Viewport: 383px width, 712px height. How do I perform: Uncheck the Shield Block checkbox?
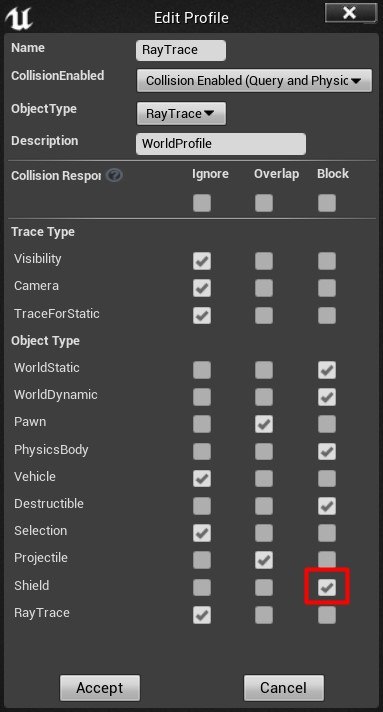[x=327, y=588]
